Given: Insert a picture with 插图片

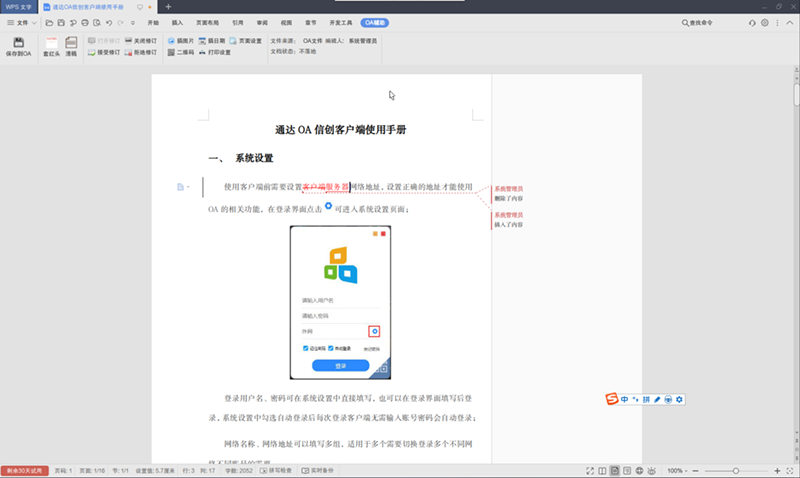Looking at the screenshot, I should [181, 41].
